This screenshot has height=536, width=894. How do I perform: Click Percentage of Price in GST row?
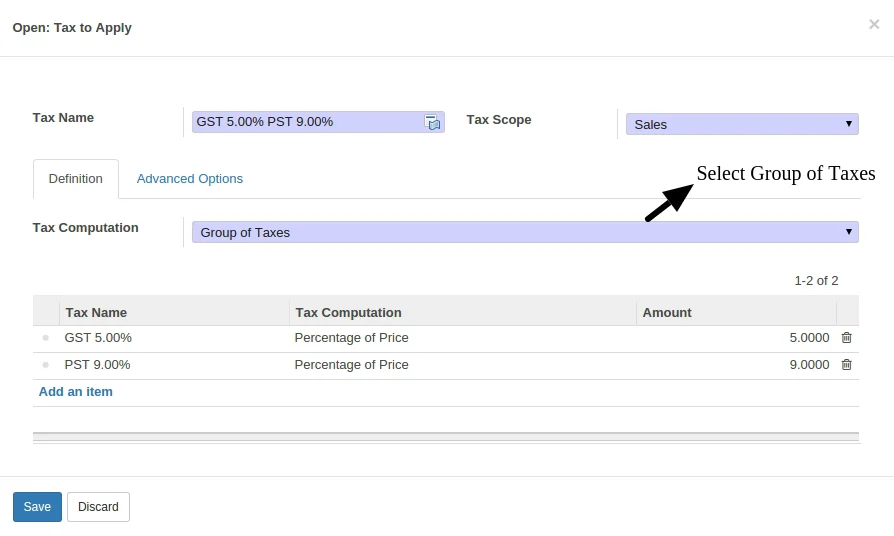point(351,338)
